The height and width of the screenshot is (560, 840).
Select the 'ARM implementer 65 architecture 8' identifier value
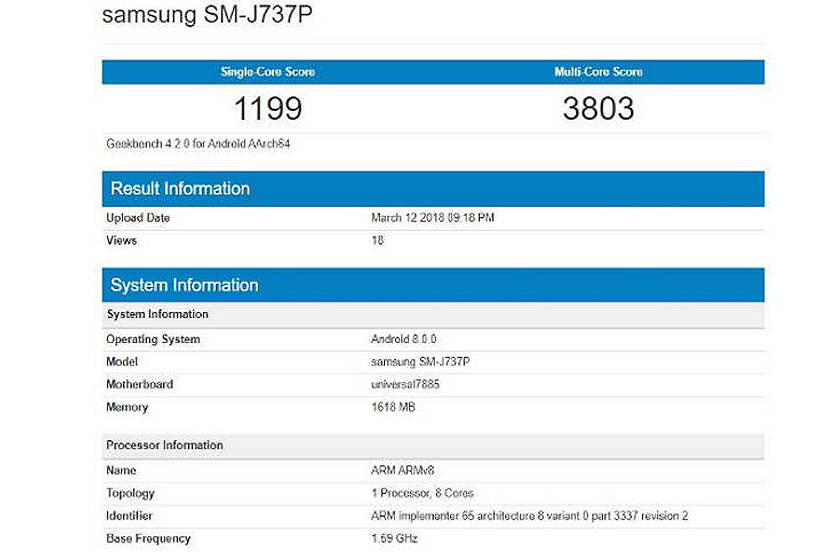pos(529,516)
